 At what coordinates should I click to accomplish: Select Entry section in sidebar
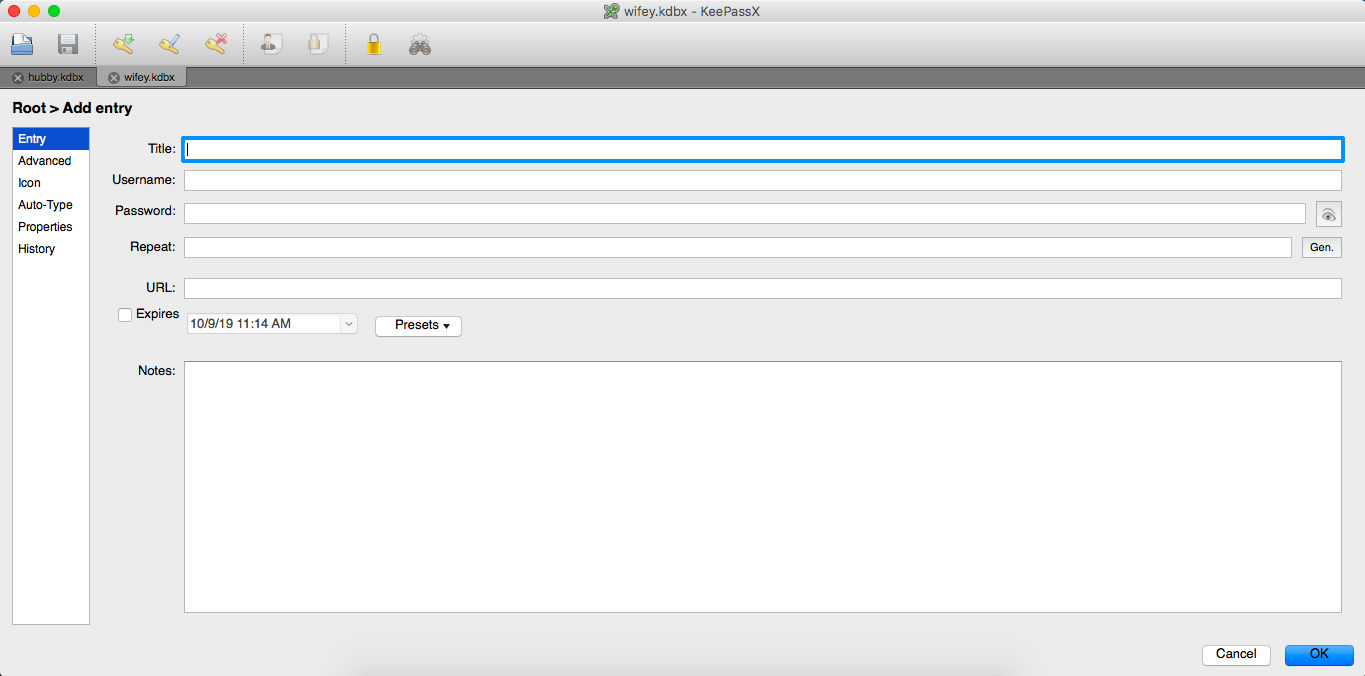51,139
